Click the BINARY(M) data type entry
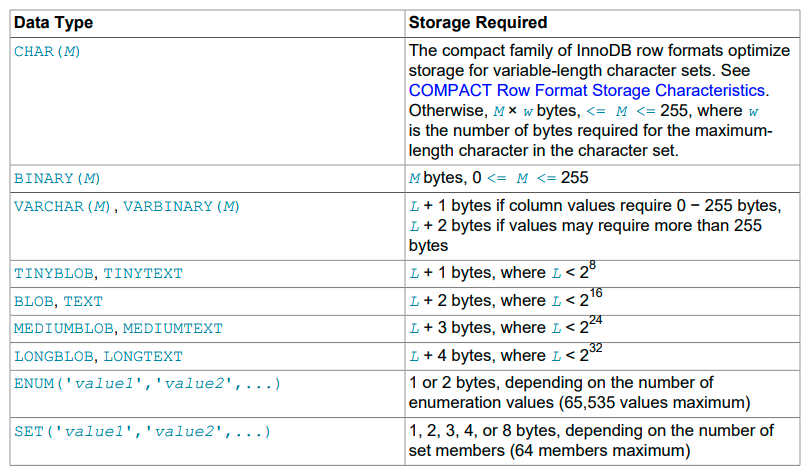Screen dimensions: 810x473 coord(57,178)
